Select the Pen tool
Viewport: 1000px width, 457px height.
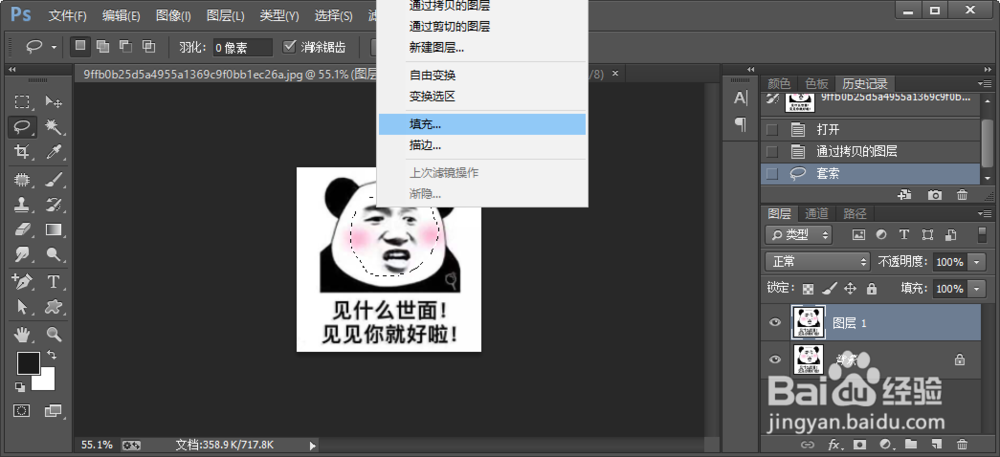click(22, 282)
